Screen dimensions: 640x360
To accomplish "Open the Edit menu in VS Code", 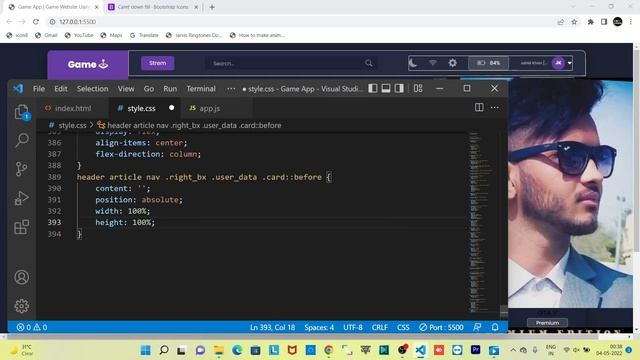I will click(x=61, y=89).
